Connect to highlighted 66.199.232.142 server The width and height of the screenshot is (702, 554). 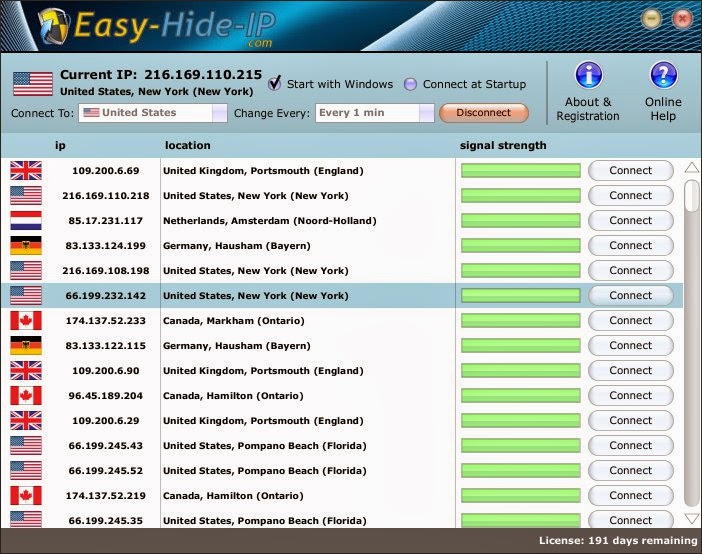pyautogui.click(x=630, y=296)
